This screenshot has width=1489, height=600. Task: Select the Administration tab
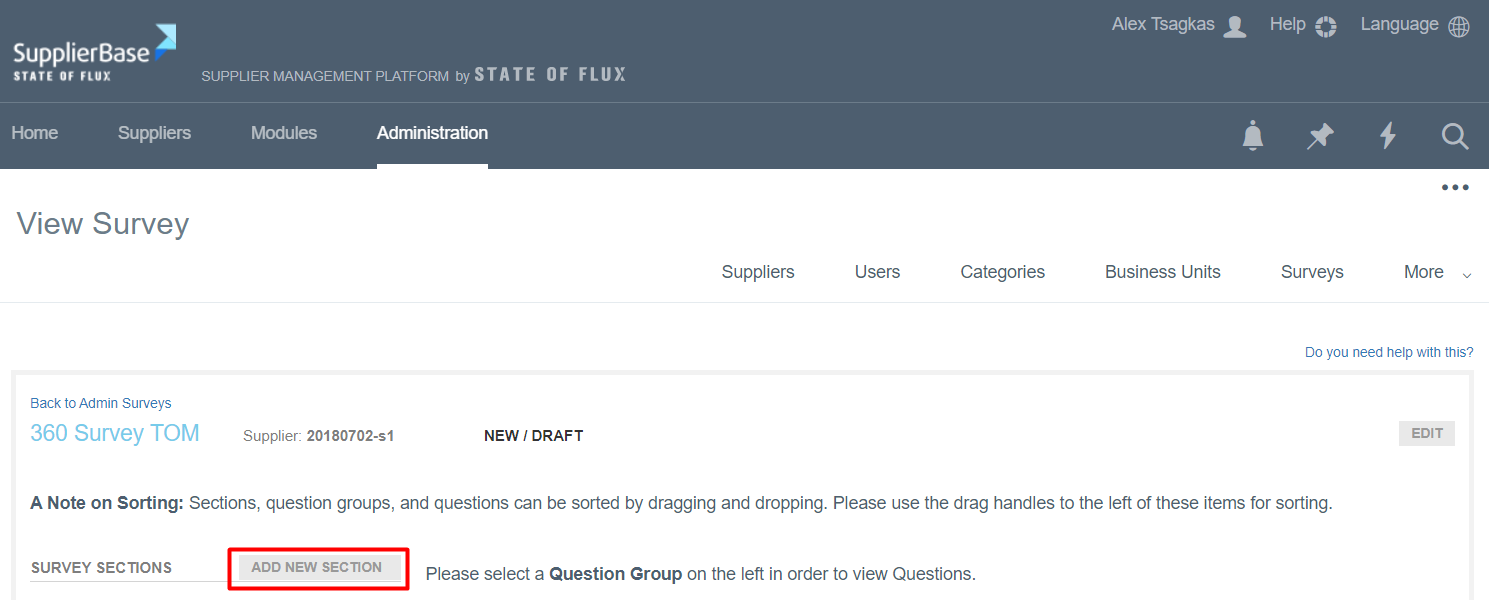[x=432, y=133]
